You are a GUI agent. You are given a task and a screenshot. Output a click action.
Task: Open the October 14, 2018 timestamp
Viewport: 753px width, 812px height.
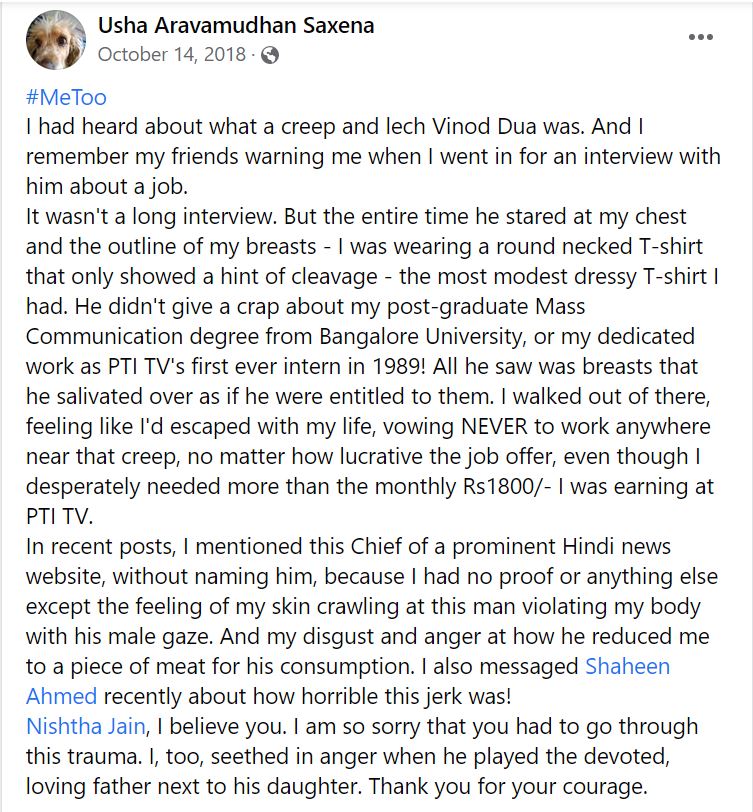(171, 54)
